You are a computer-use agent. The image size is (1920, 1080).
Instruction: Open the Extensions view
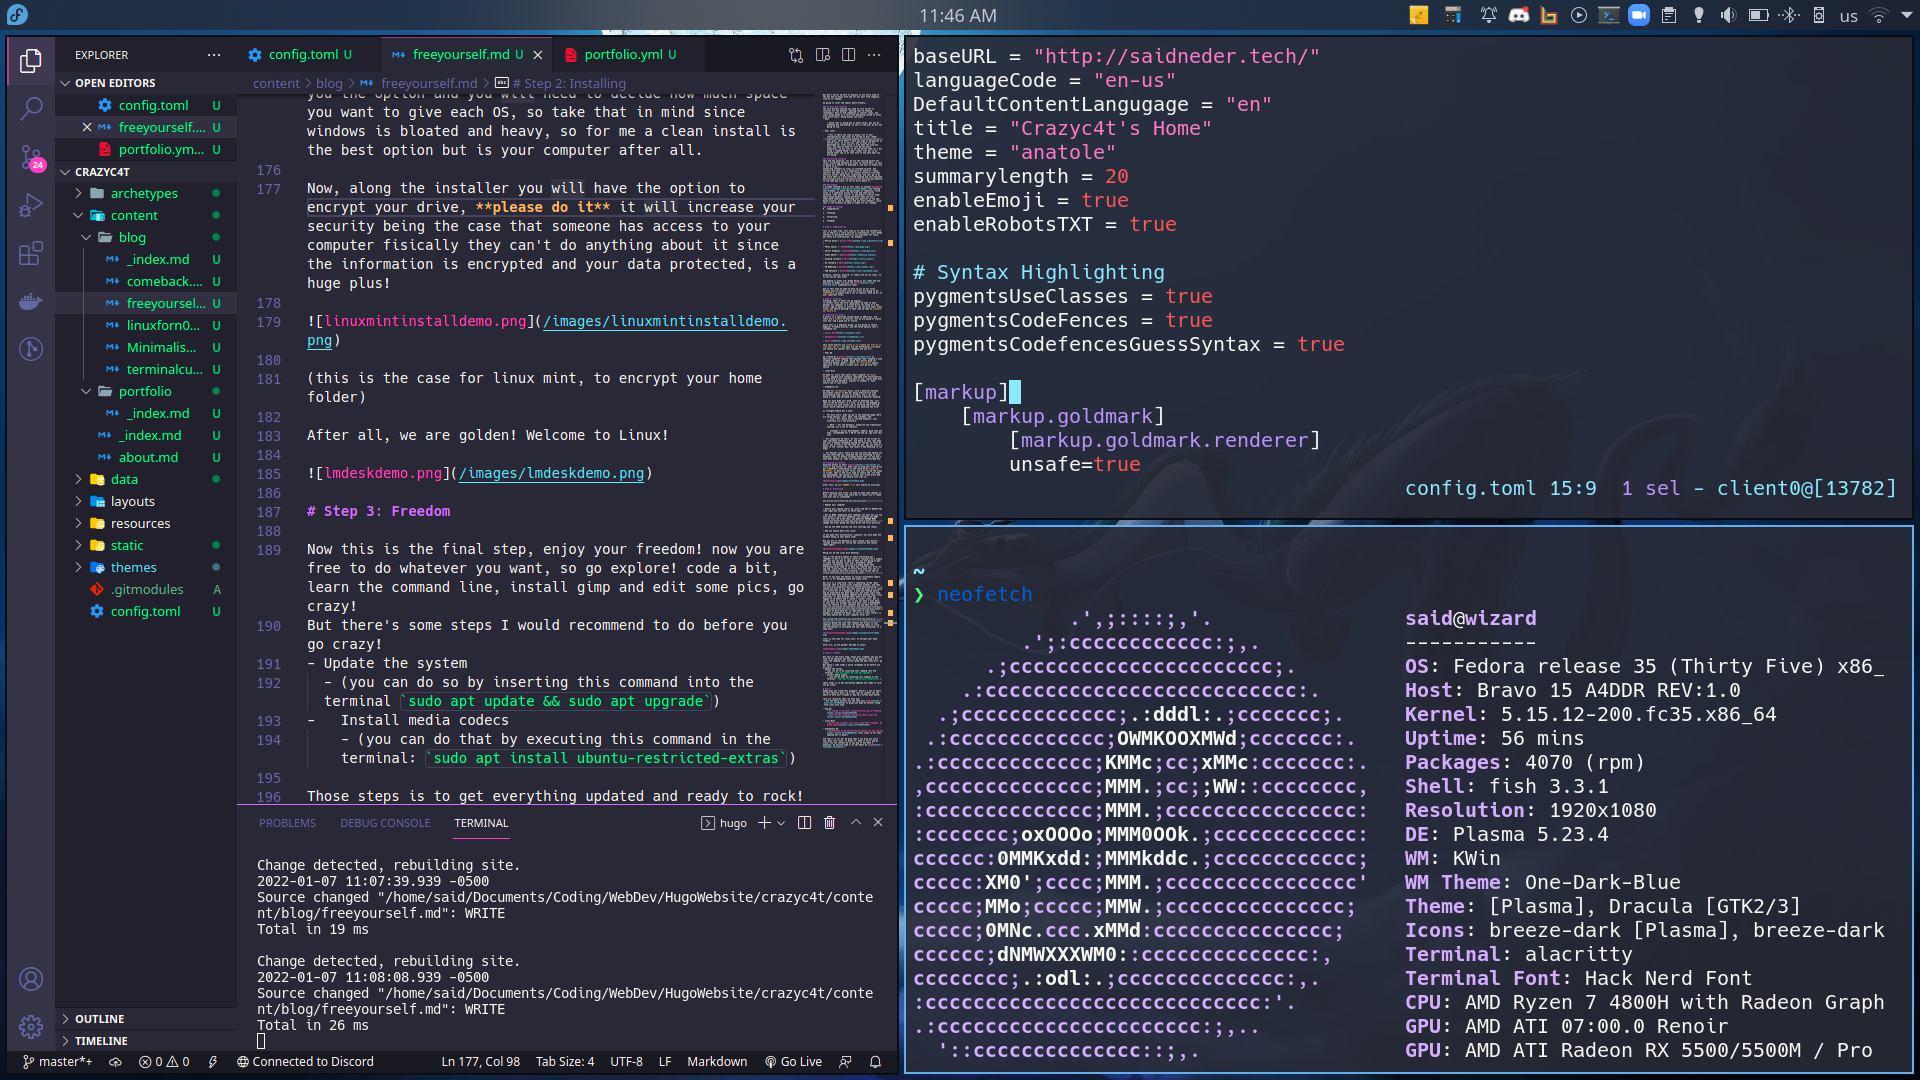(31, 253)
